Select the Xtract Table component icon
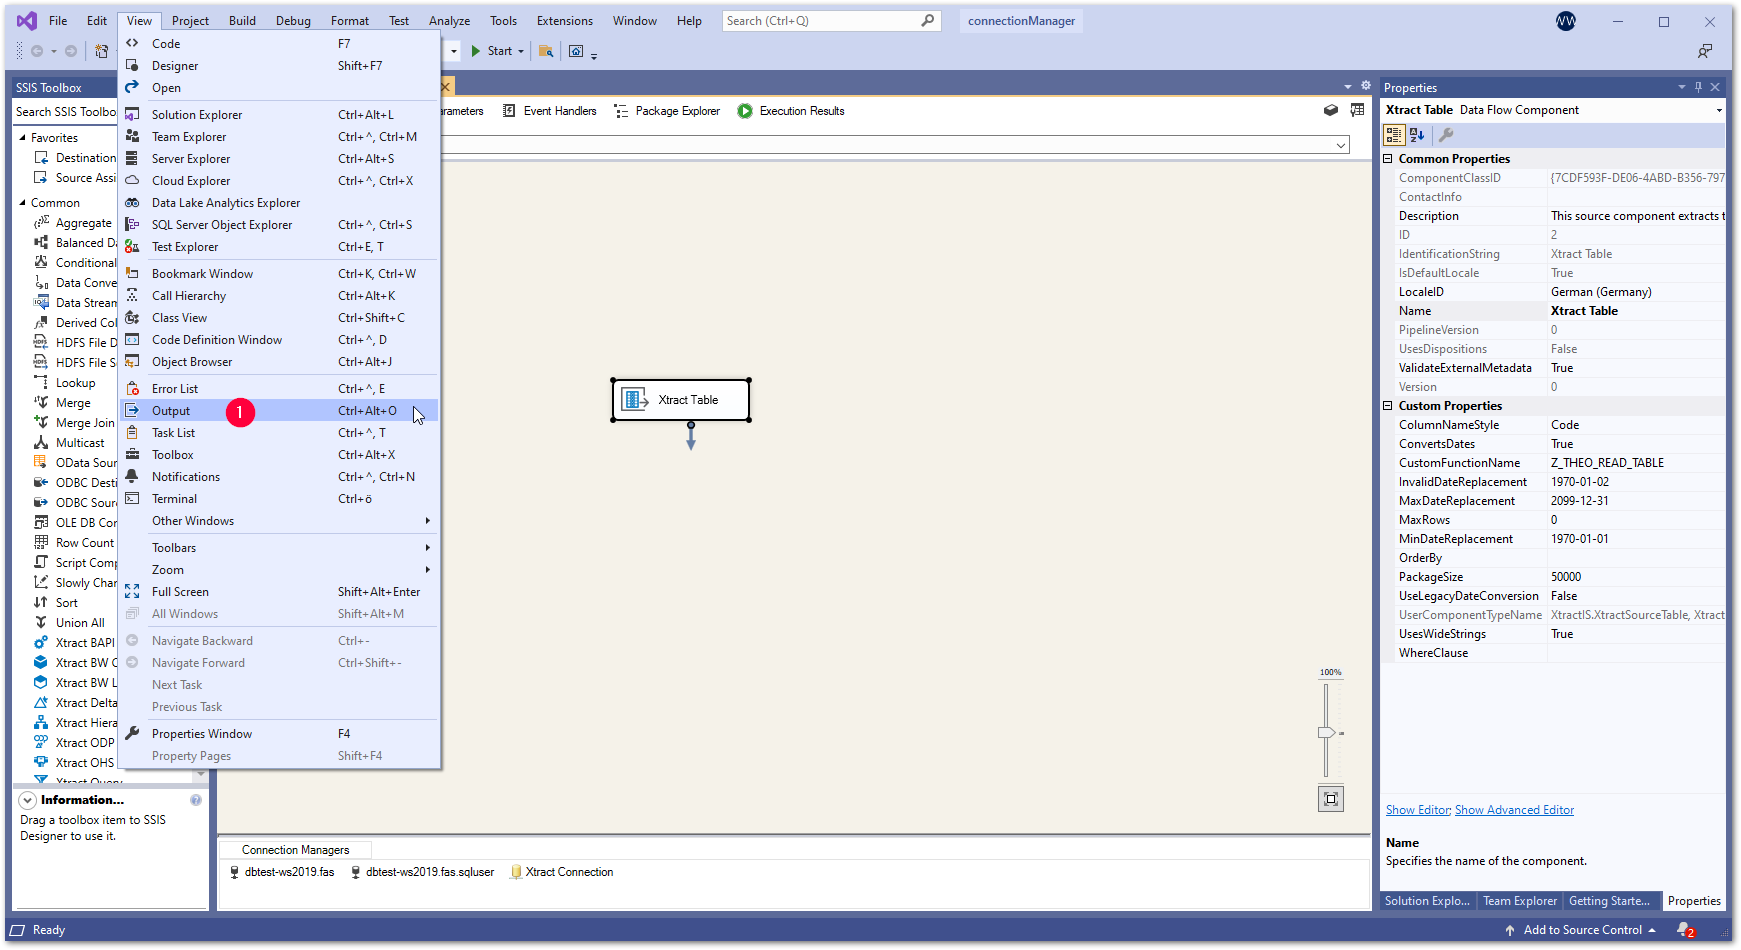 point(635,400)
